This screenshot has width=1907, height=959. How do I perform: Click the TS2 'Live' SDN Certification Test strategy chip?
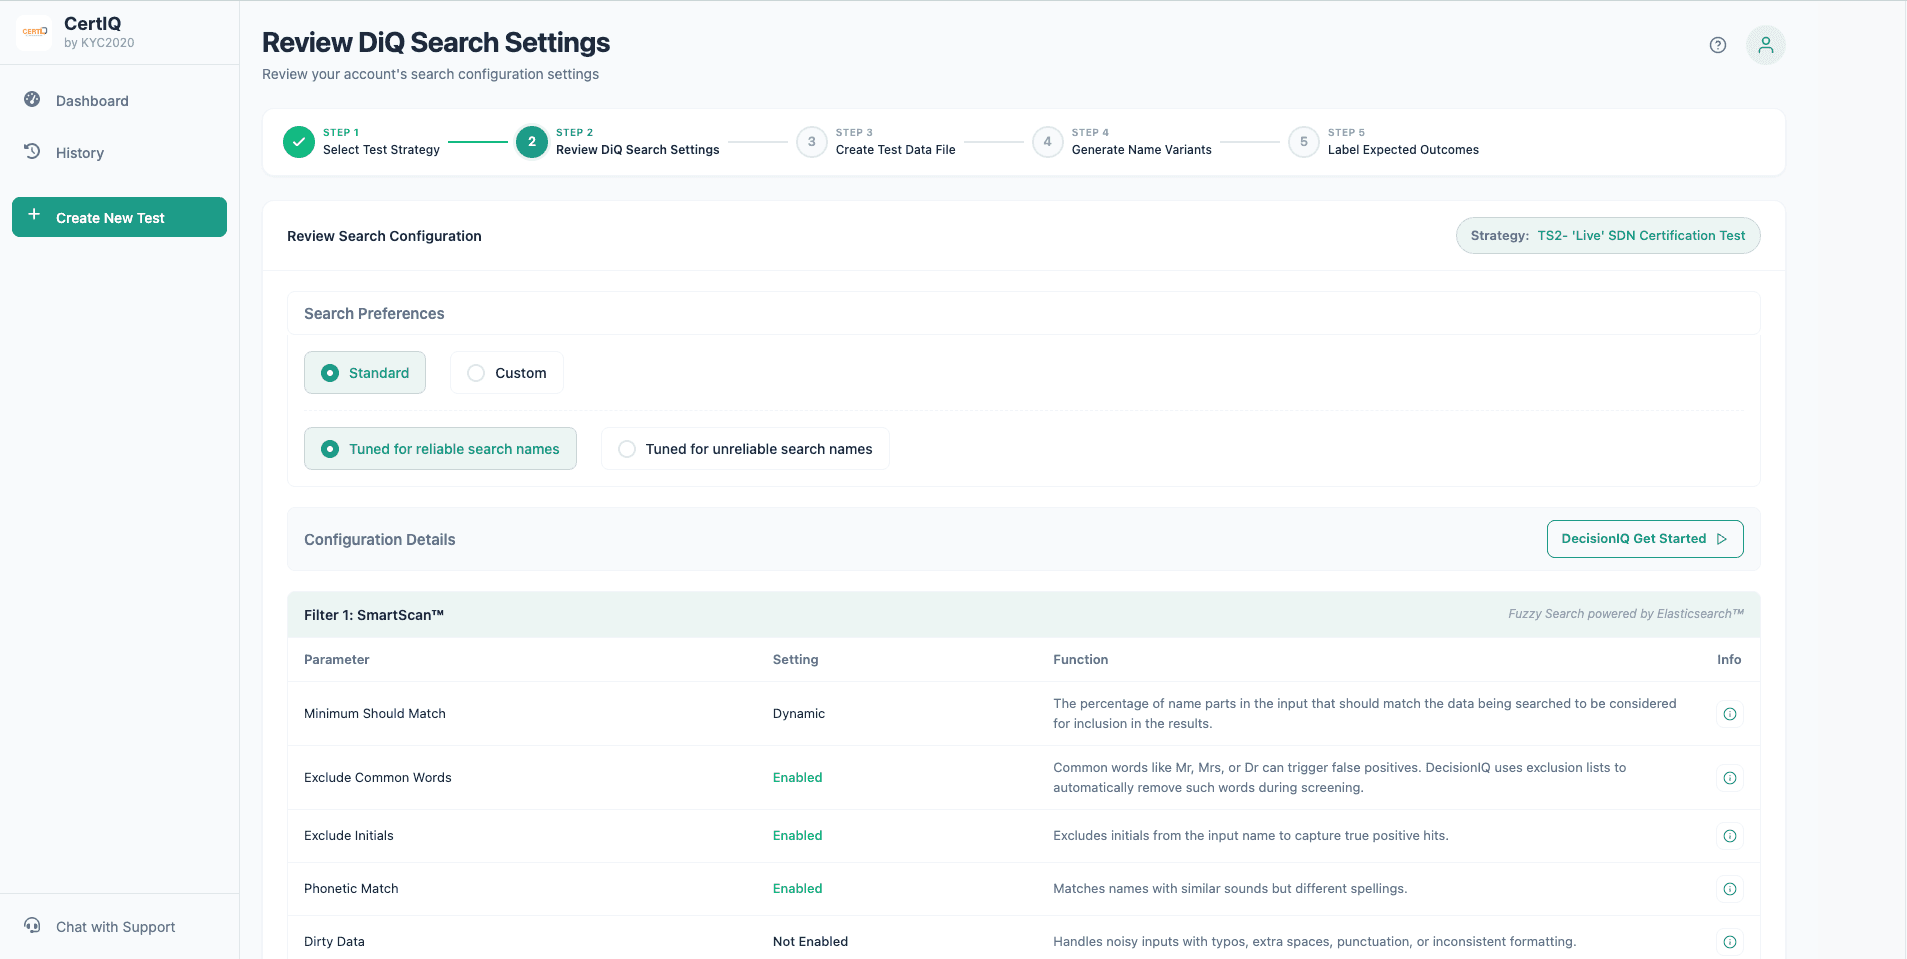[x=1607, y=235]
